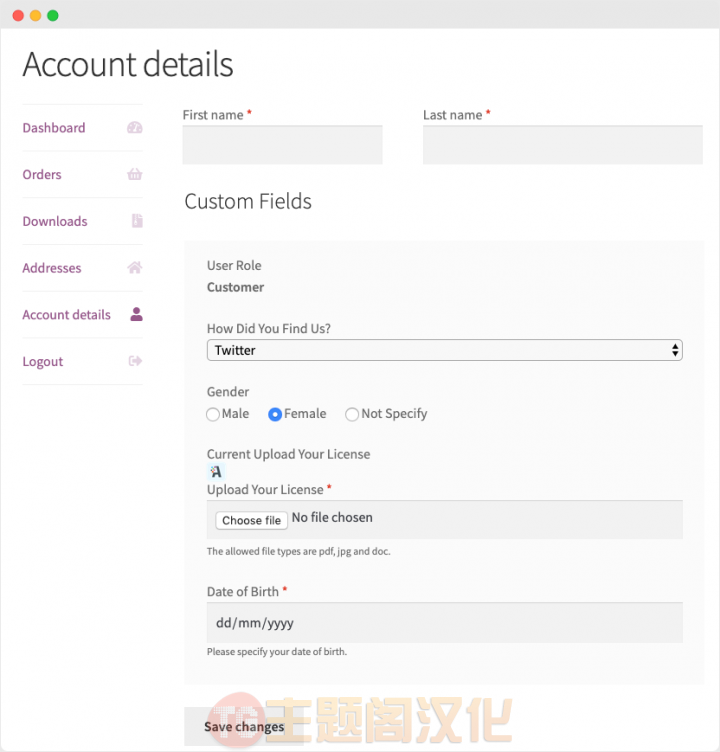Click the Custom Fields heading

(x=248, y=201)
